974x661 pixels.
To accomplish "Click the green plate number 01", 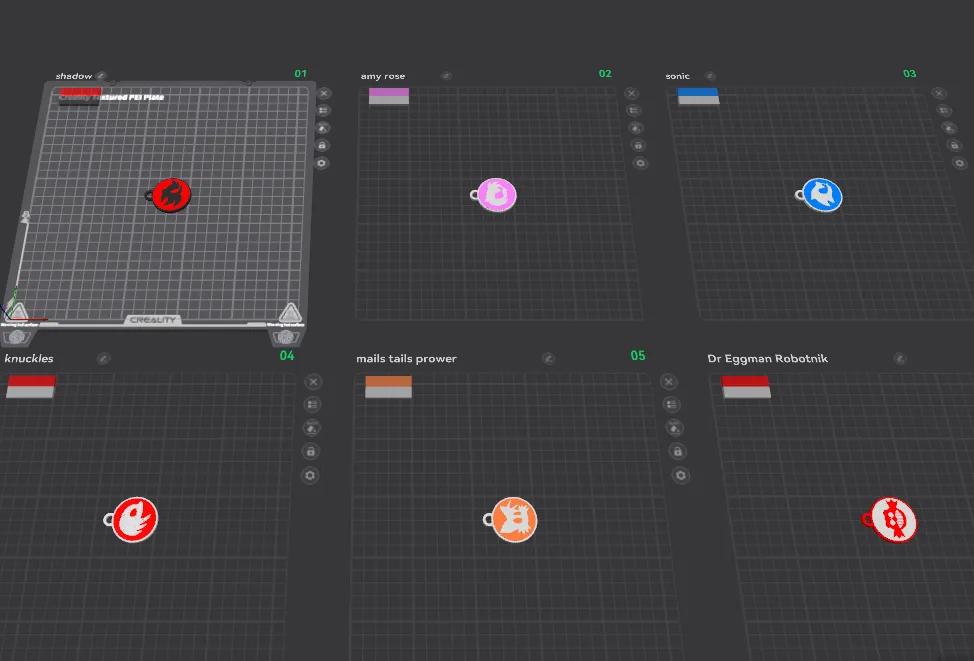I will [x=301, y=73].
